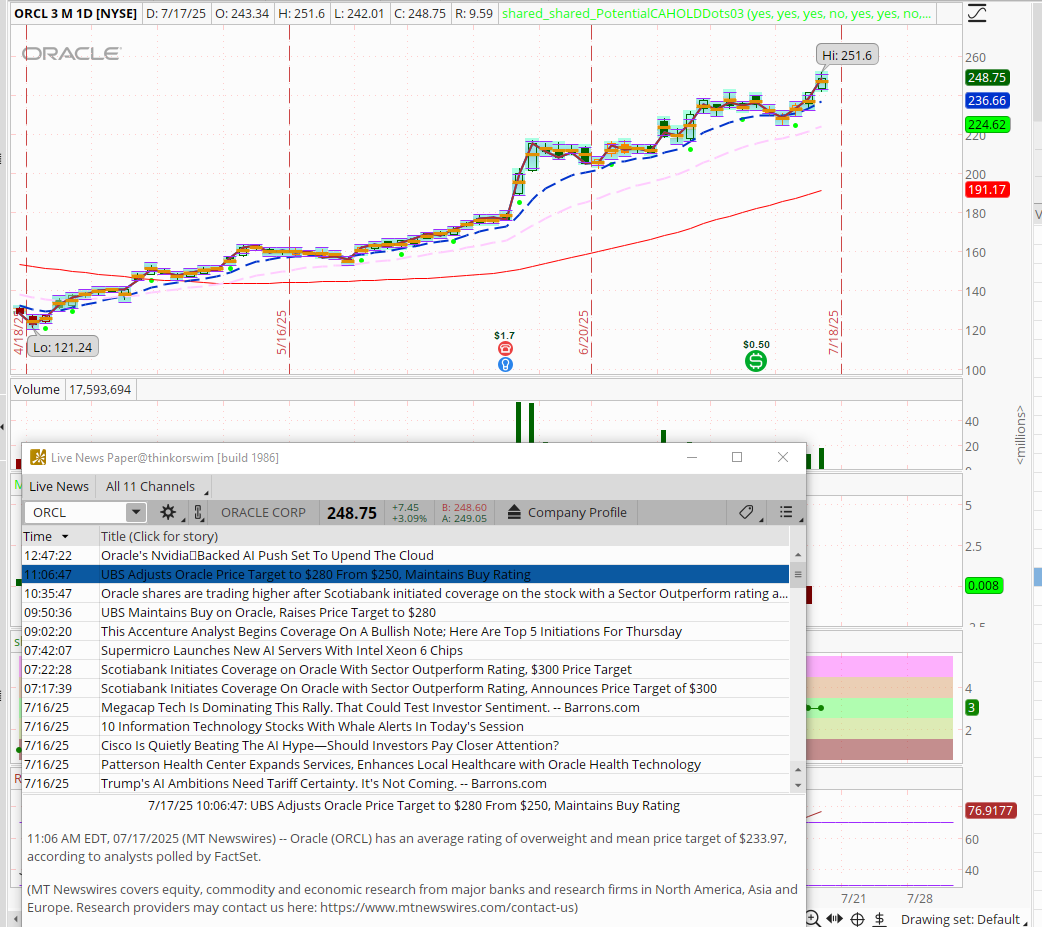Image resolution: width=1042 pixels, height=927 pixels.
Task: Click the green 0.008 indicator value label
Action: point(984,585)
